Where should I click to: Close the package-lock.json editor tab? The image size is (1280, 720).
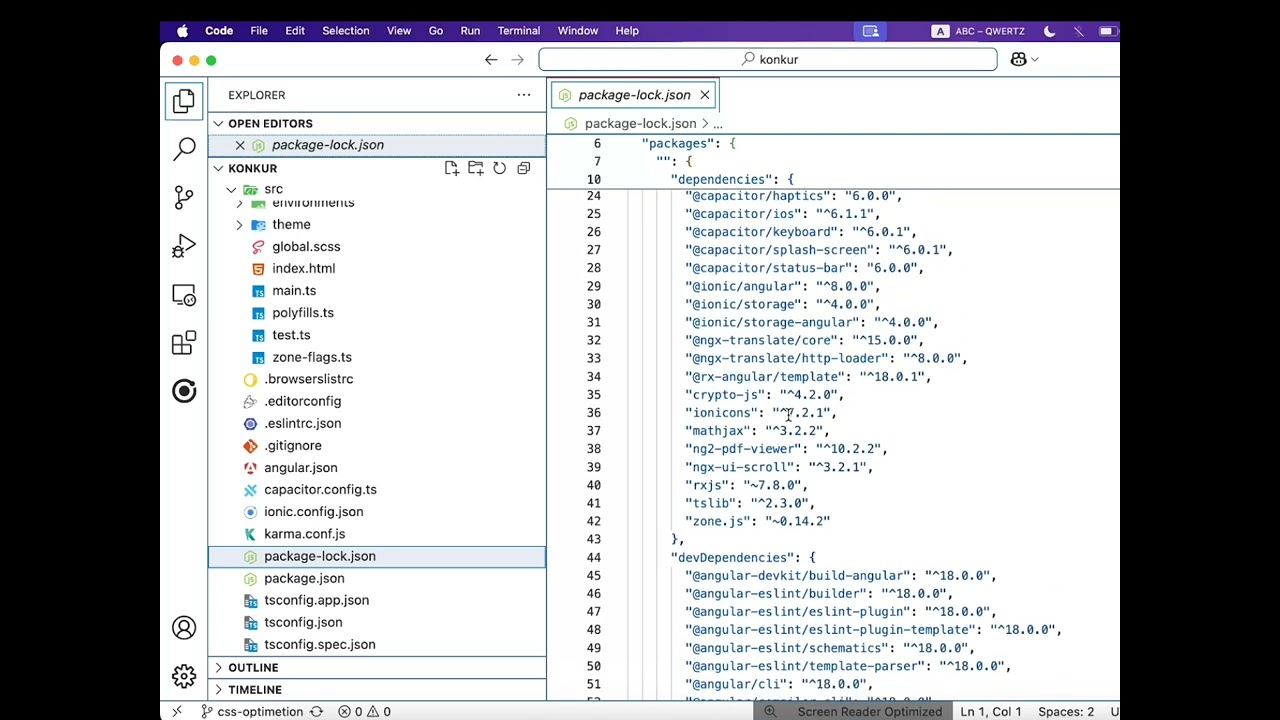705,95
